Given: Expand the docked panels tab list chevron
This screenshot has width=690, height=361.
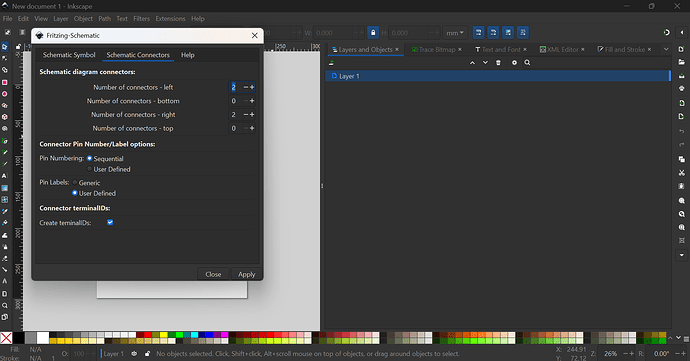Looking at the screenshot, I should click(x=666, y=49).
